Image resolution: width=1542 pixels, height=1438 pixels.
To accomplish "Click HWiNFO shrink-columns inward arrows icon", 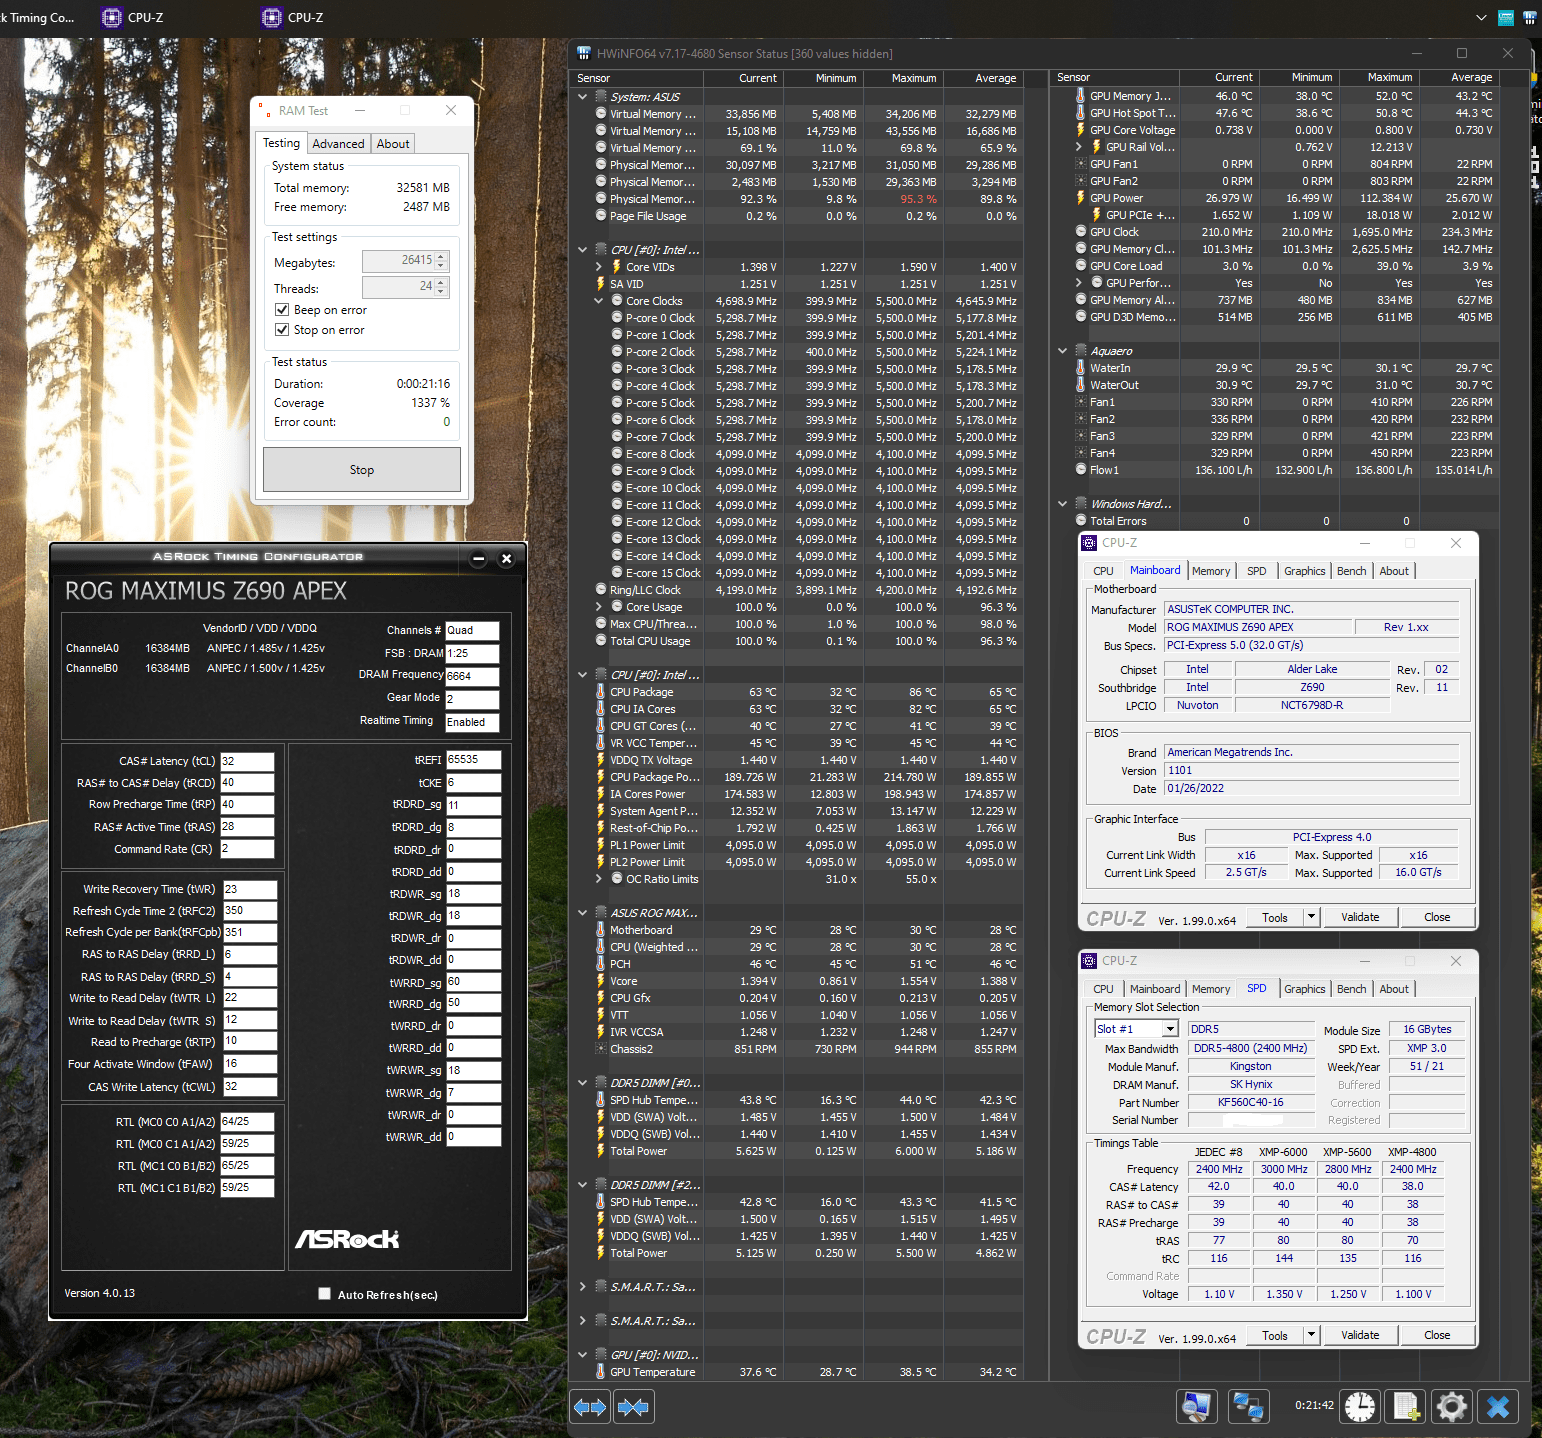I will click(x=633, y=1407).
